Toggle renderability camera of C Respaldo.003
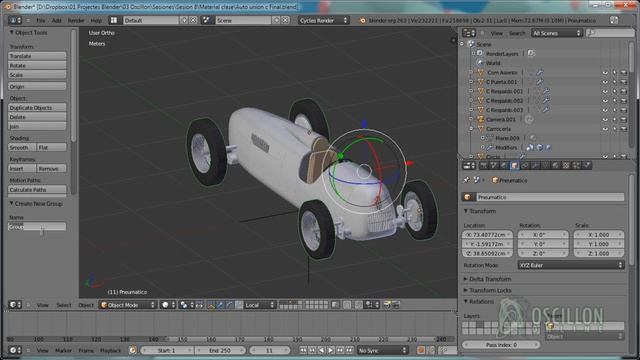This screenshot has height=360, width=640. (x=624, y=110)
